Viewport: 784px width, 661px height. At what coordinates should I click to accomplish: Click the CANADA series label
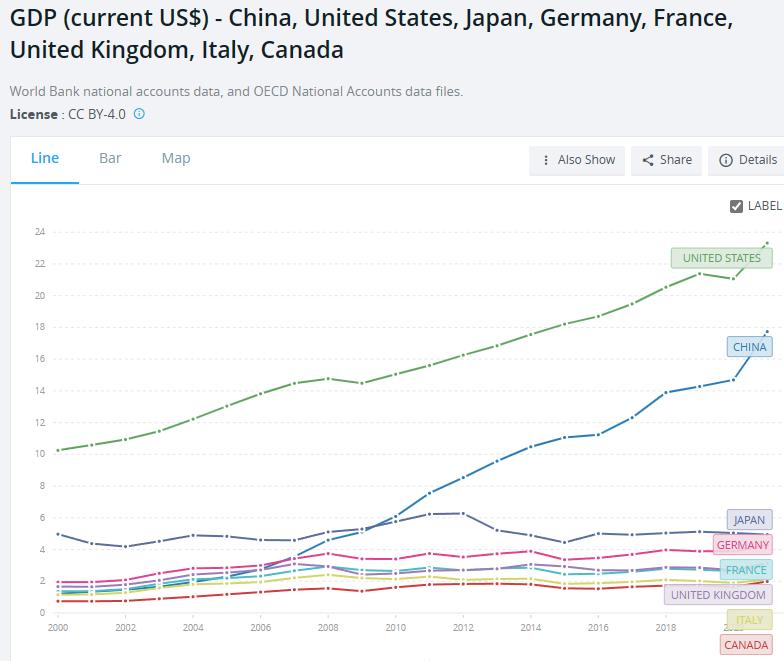coord(746,645)
